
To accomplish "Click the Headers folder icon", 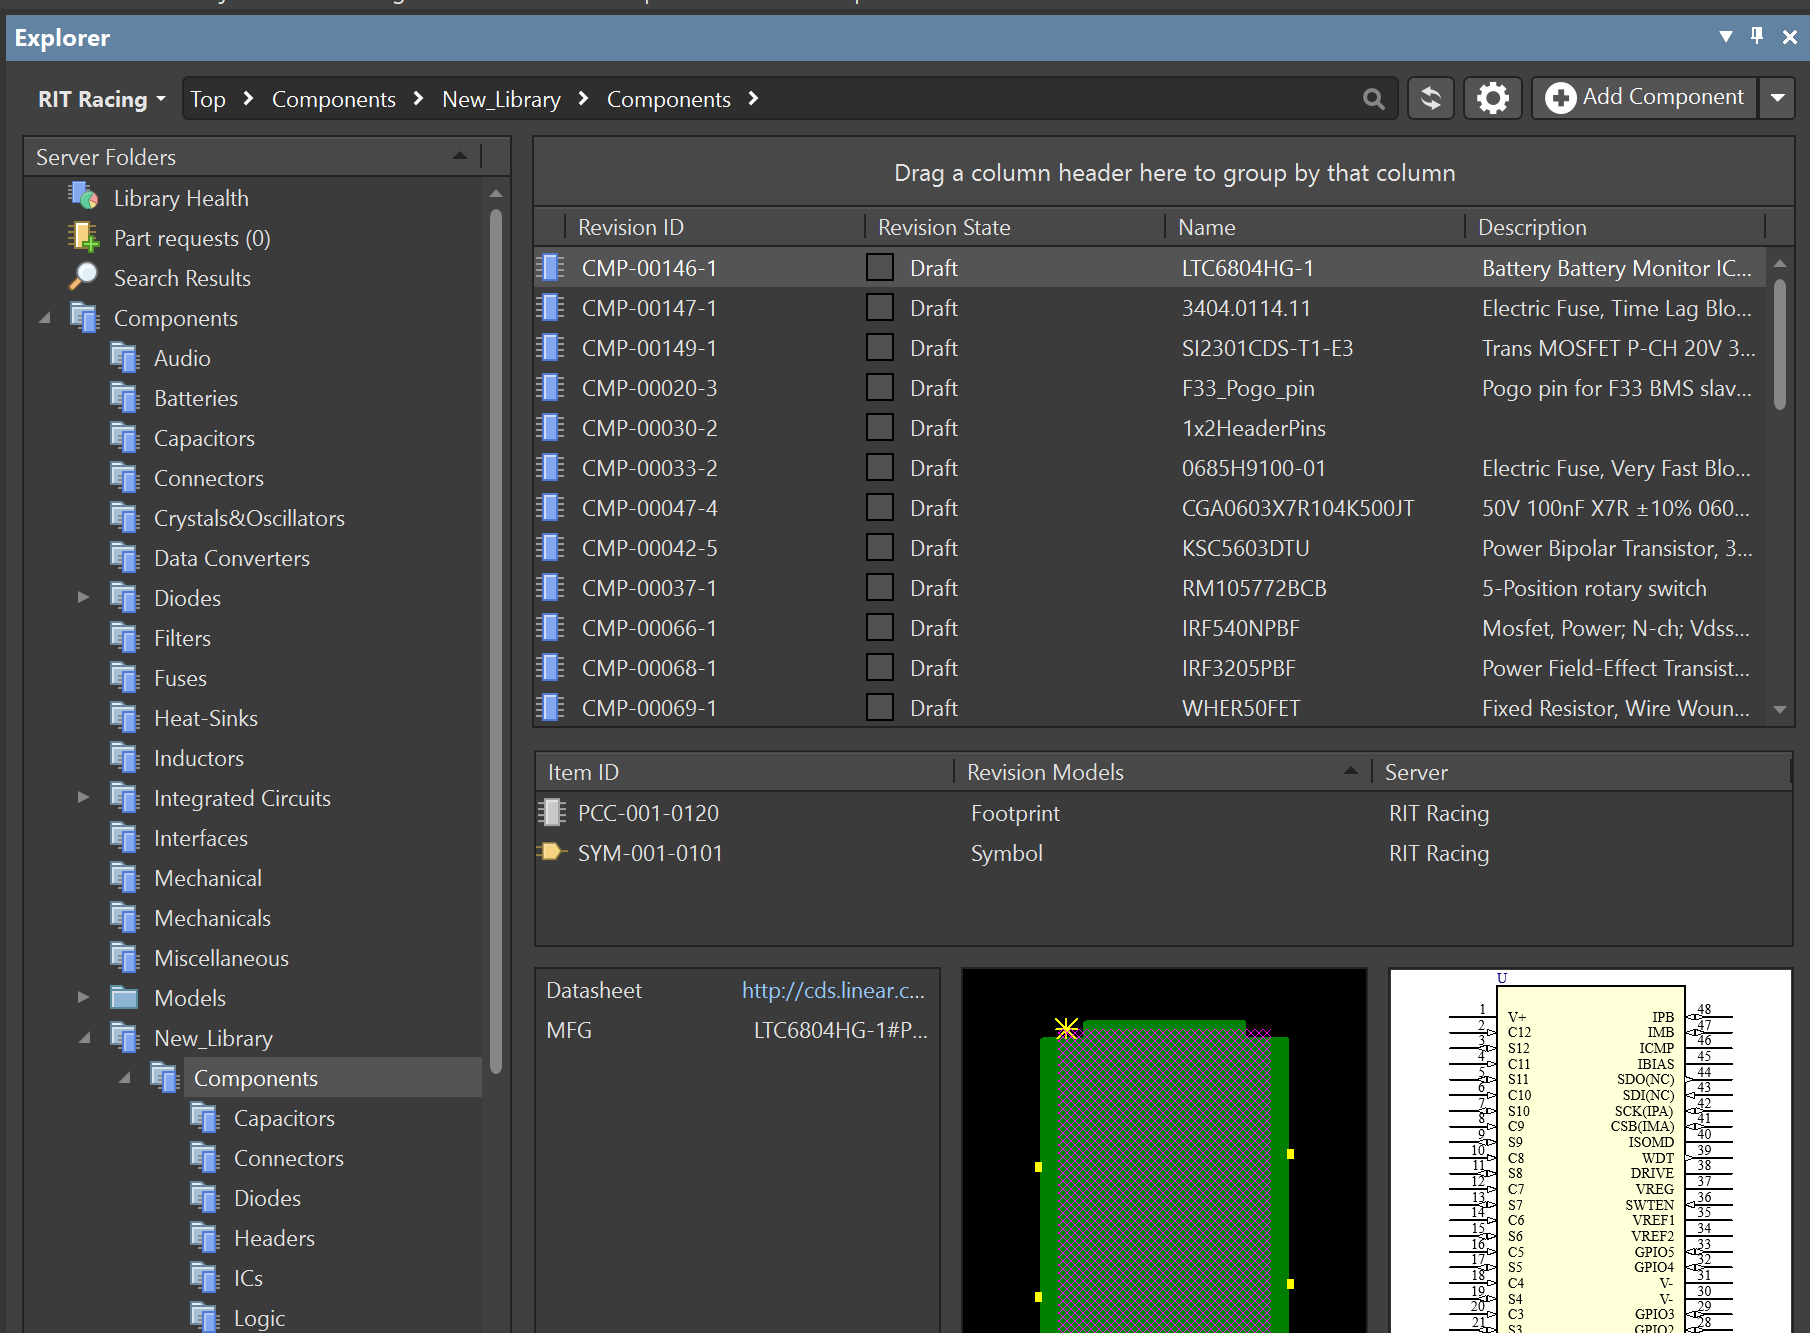I will coord(204,1237).
